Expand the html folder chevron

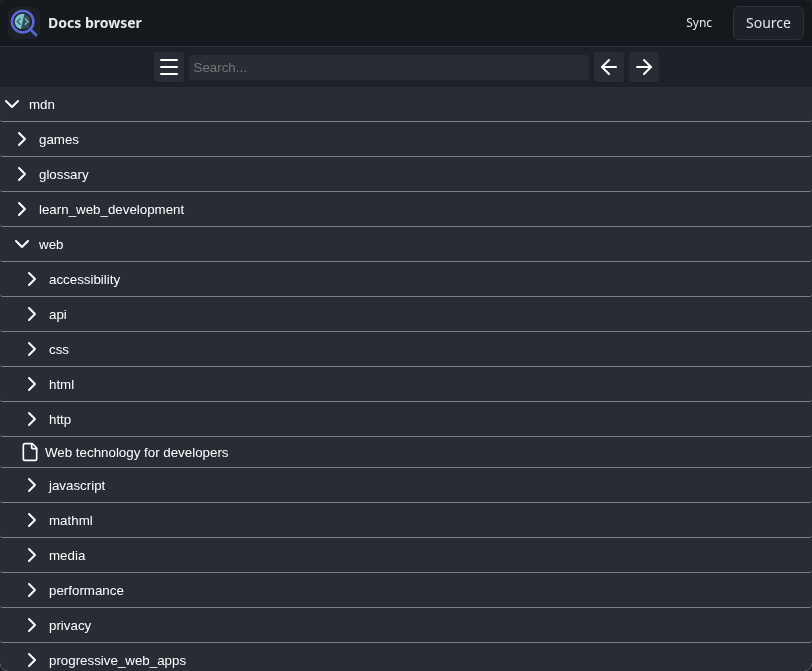point(32,384)
